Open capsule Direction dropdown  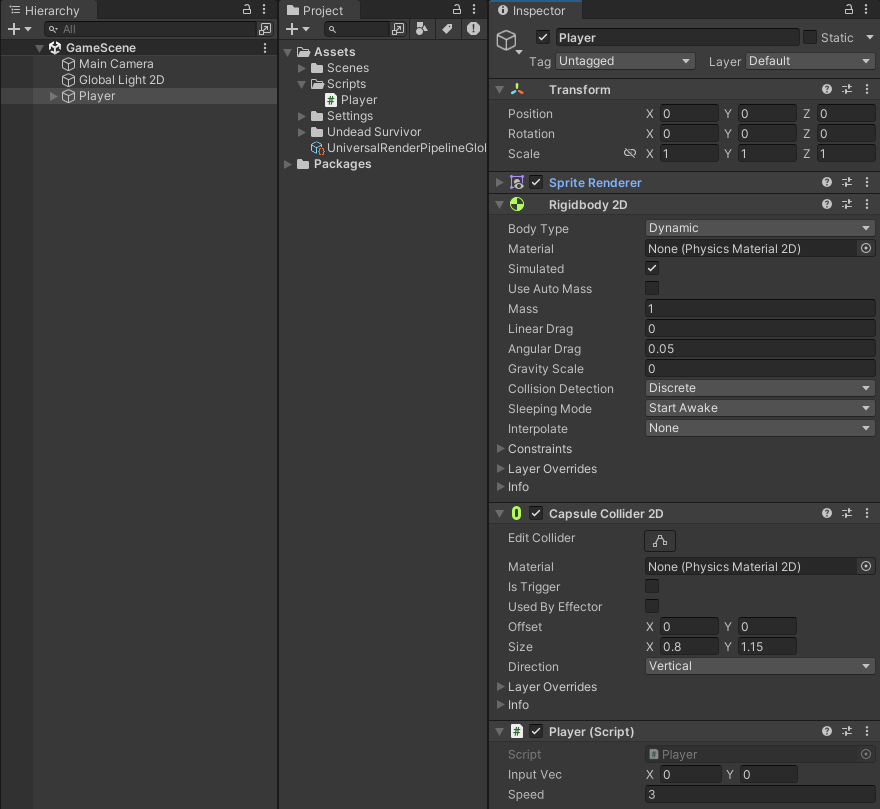point(760,666)
